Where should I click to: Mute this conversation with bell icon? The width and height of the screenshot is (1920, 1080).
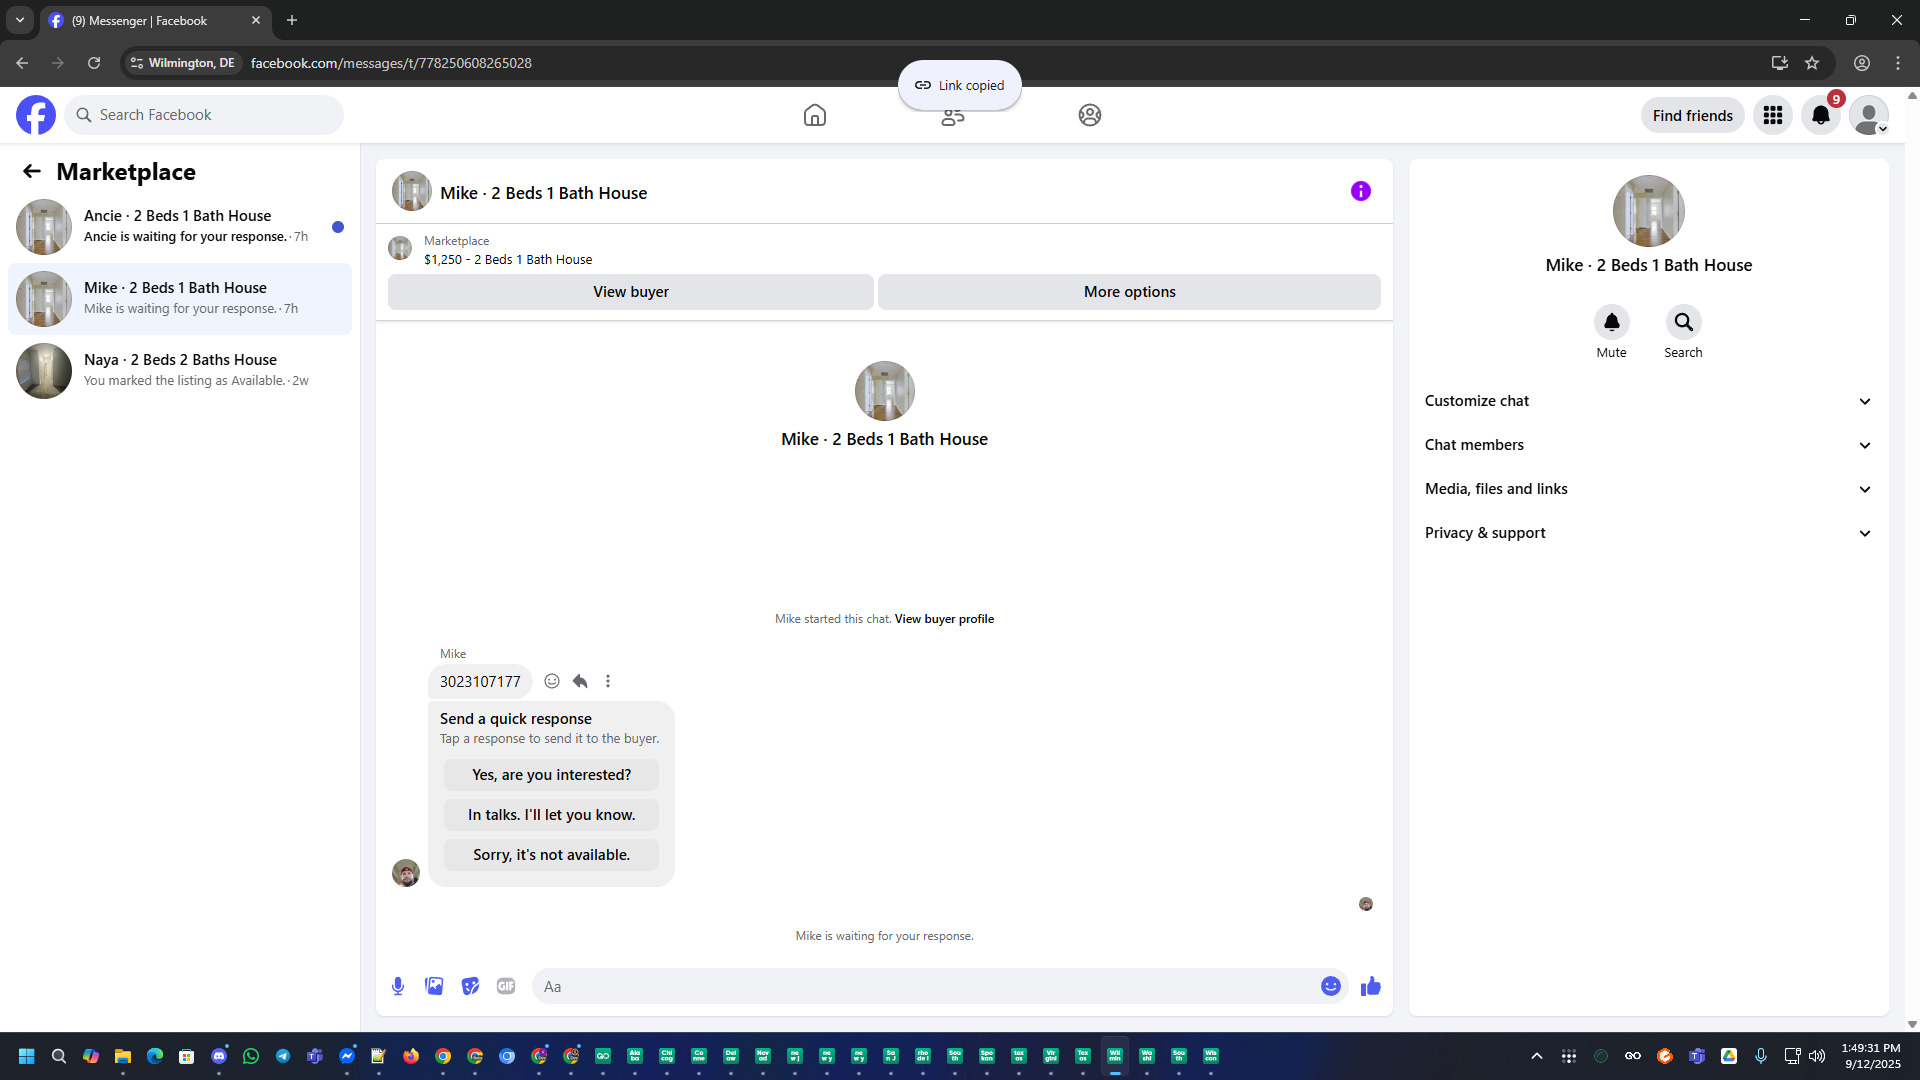coord(1611,322)
